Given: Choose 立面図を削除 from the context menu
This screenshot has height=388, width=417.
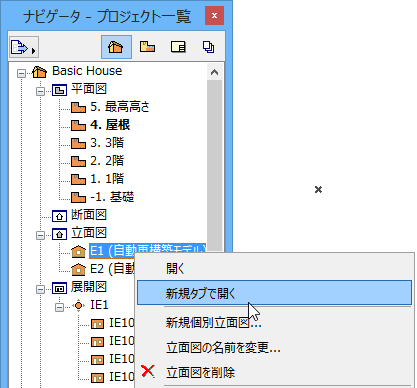Looking at the screenshot, I should 275,372.
